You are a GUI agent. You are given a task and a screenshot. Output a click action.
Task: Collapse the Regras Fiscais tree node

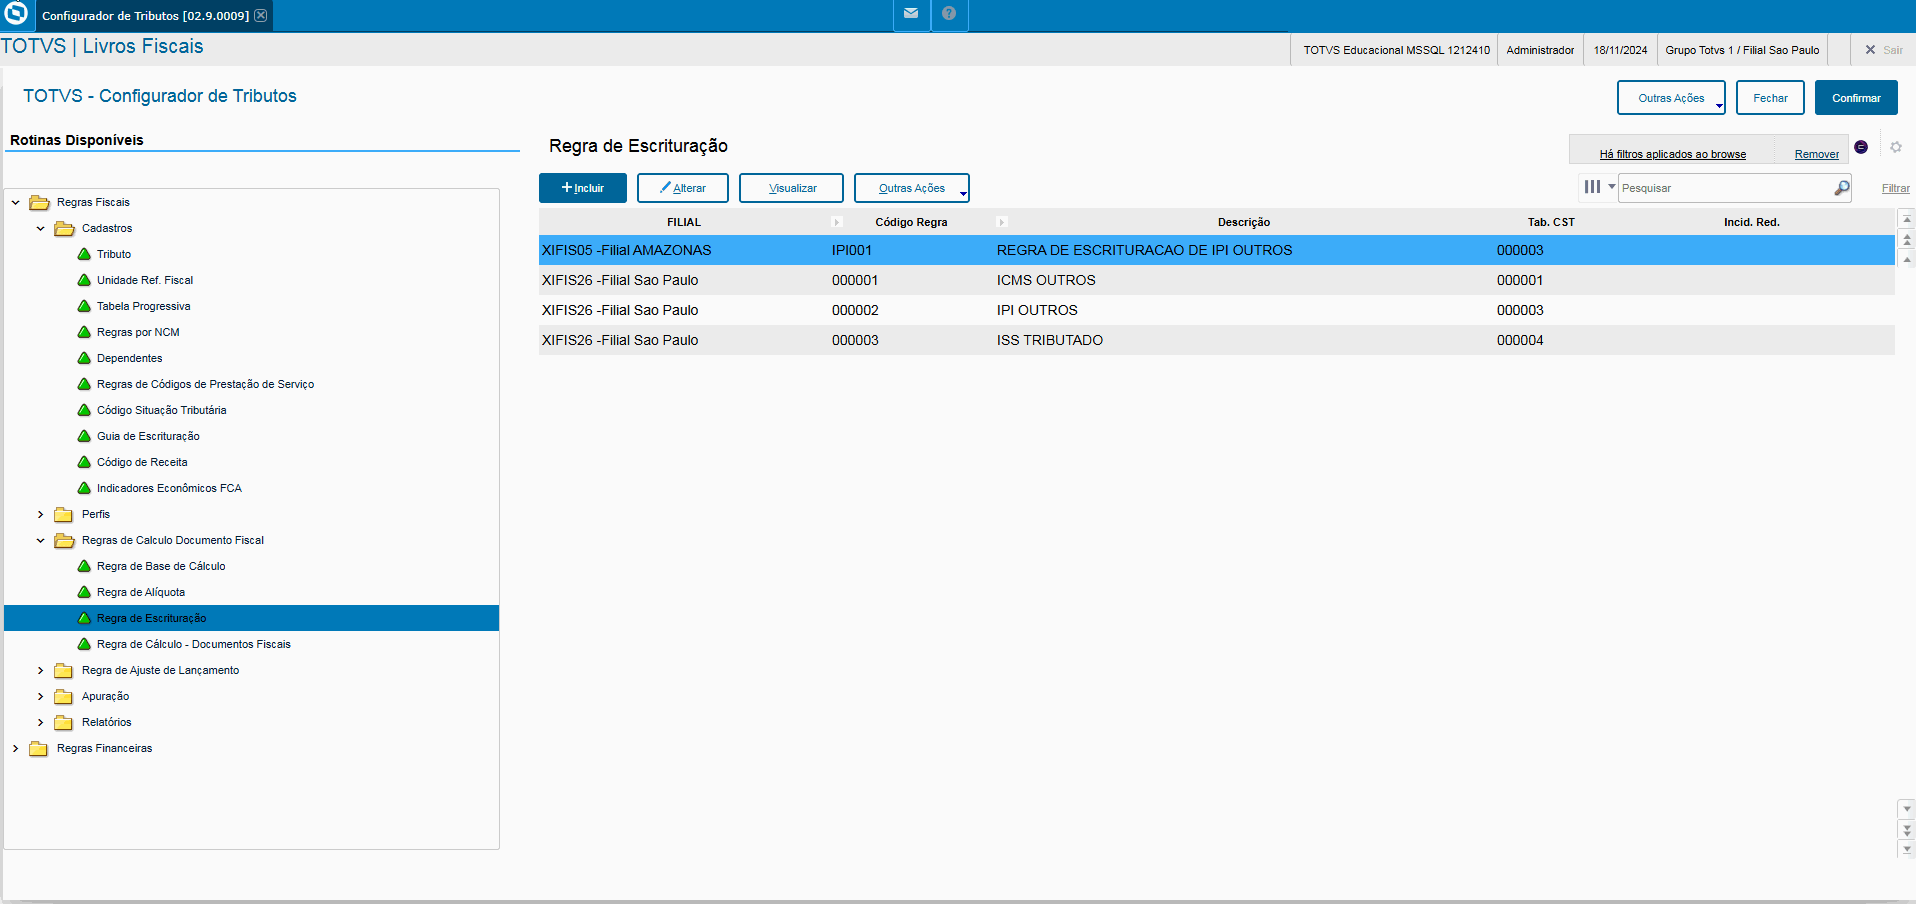pos(15,202)
